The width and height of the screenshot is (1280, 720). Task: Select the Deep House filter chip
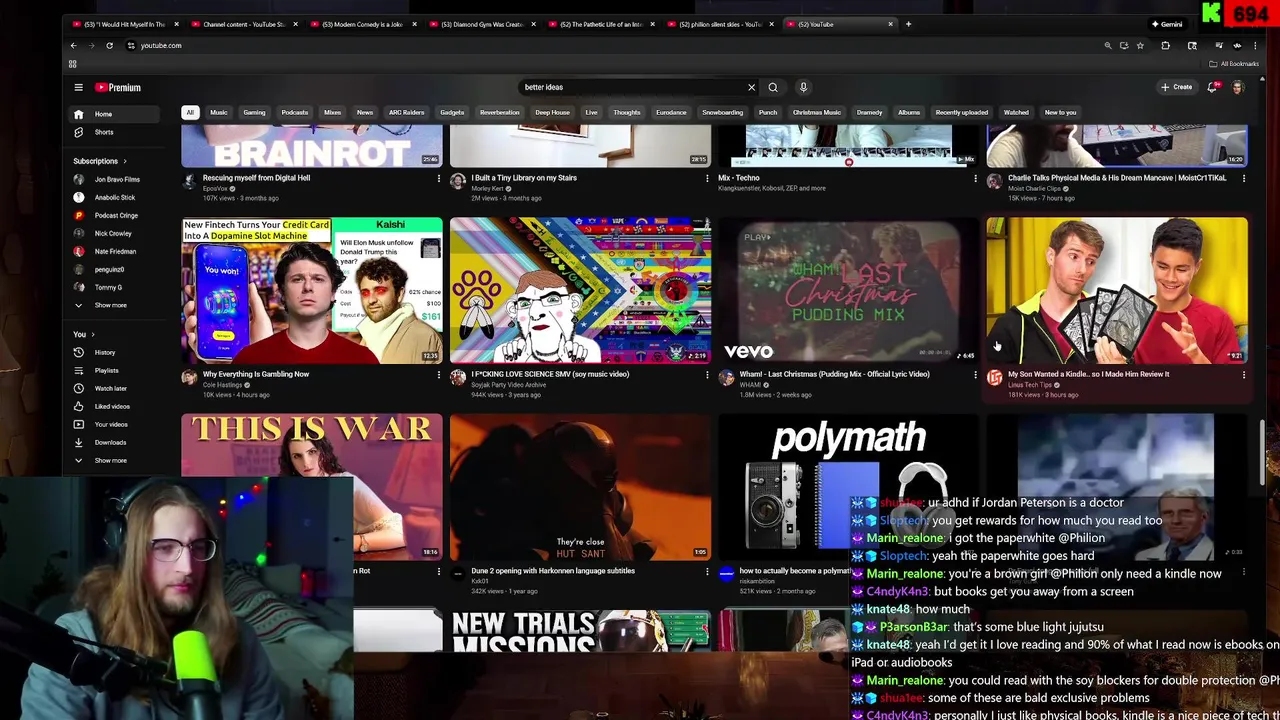[x=552, y=112]
